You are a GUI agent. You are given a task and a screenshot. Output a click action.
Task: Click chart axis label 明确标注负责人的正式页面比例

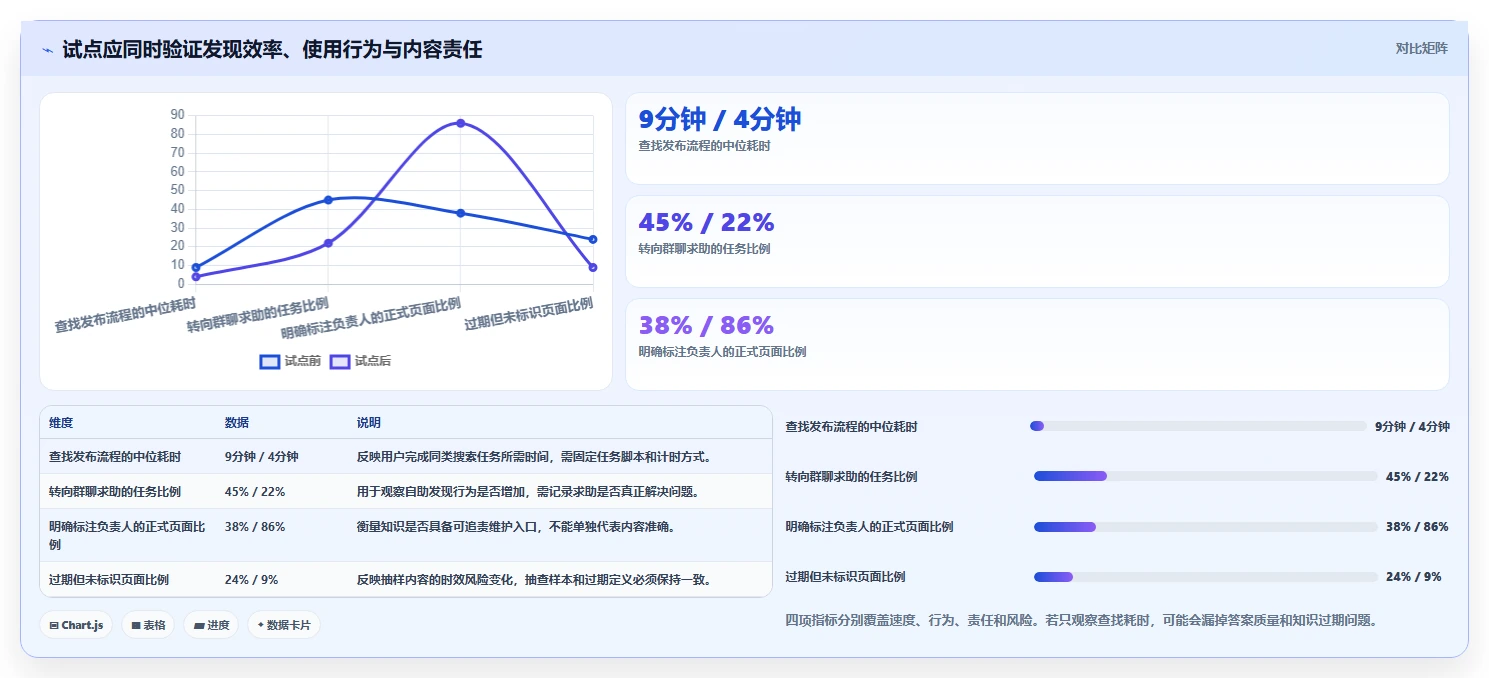[370, 319]
